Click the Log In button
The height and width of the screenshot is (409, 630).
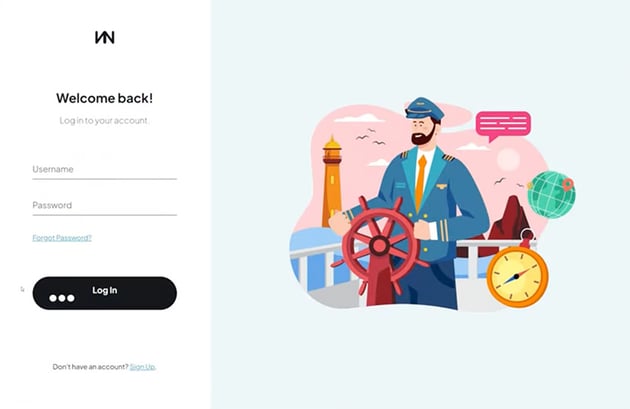coord(104,293)
